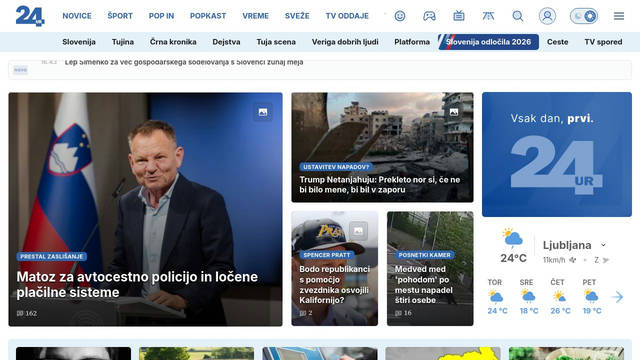The height and width of the screenshot is (360, 640).
Task: Go to Tuja scena section
Action: pos(276,42)
